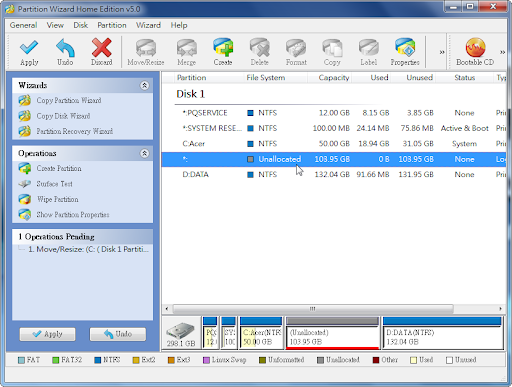Click the NTFS legend color swatch
The width and height of the screenshot is (512, 387).
click(x=98, y=360)
